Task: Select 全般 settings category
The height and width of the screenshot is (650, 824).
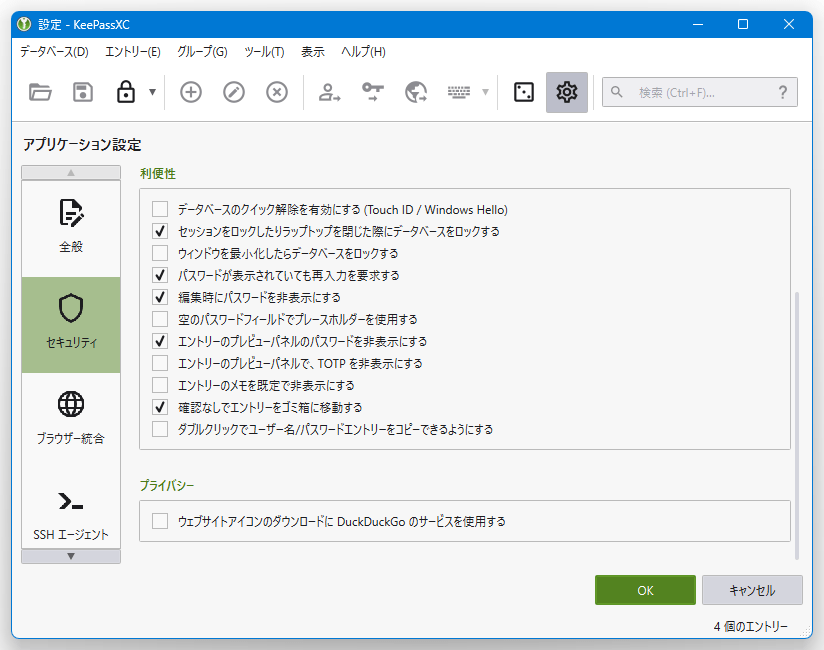Action: pos(71,229)
